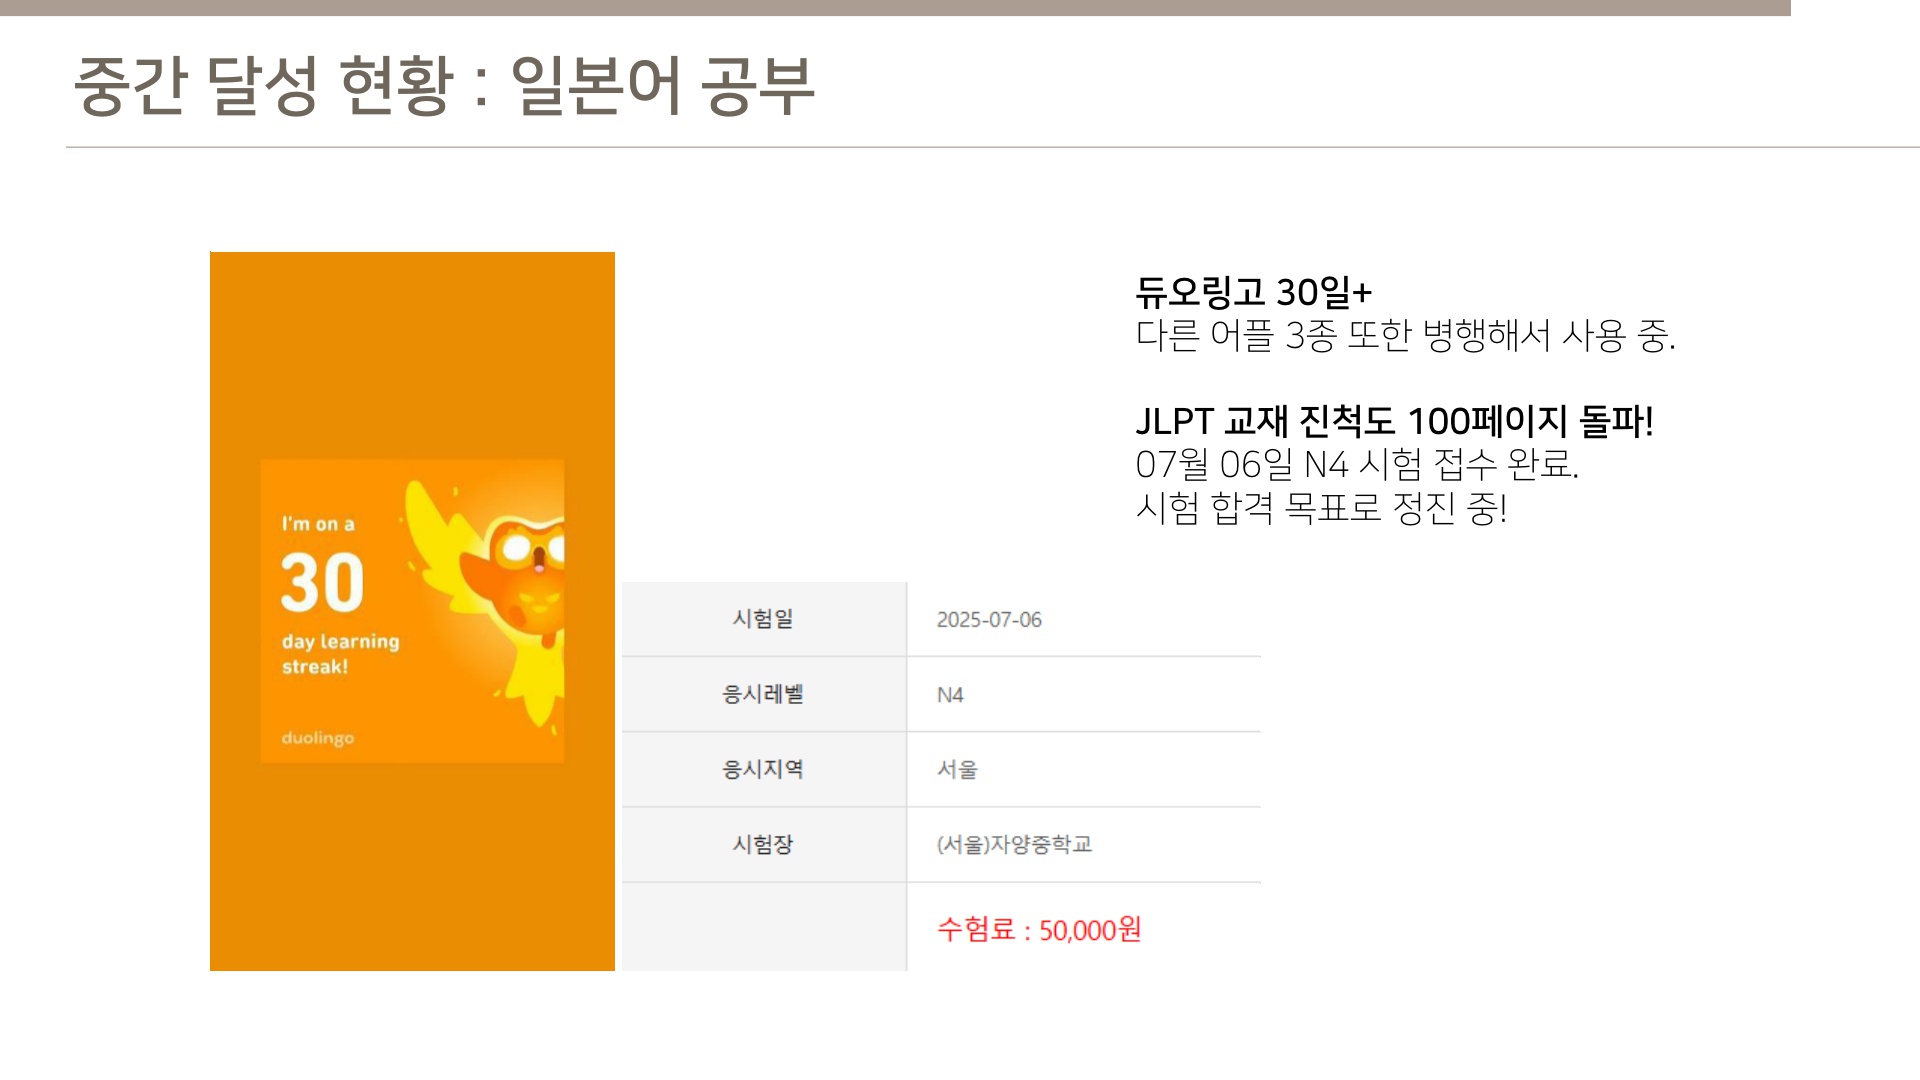Click the '서울' region value
This screenshot has width=1920, height=1080.
(x=957, y=769)
